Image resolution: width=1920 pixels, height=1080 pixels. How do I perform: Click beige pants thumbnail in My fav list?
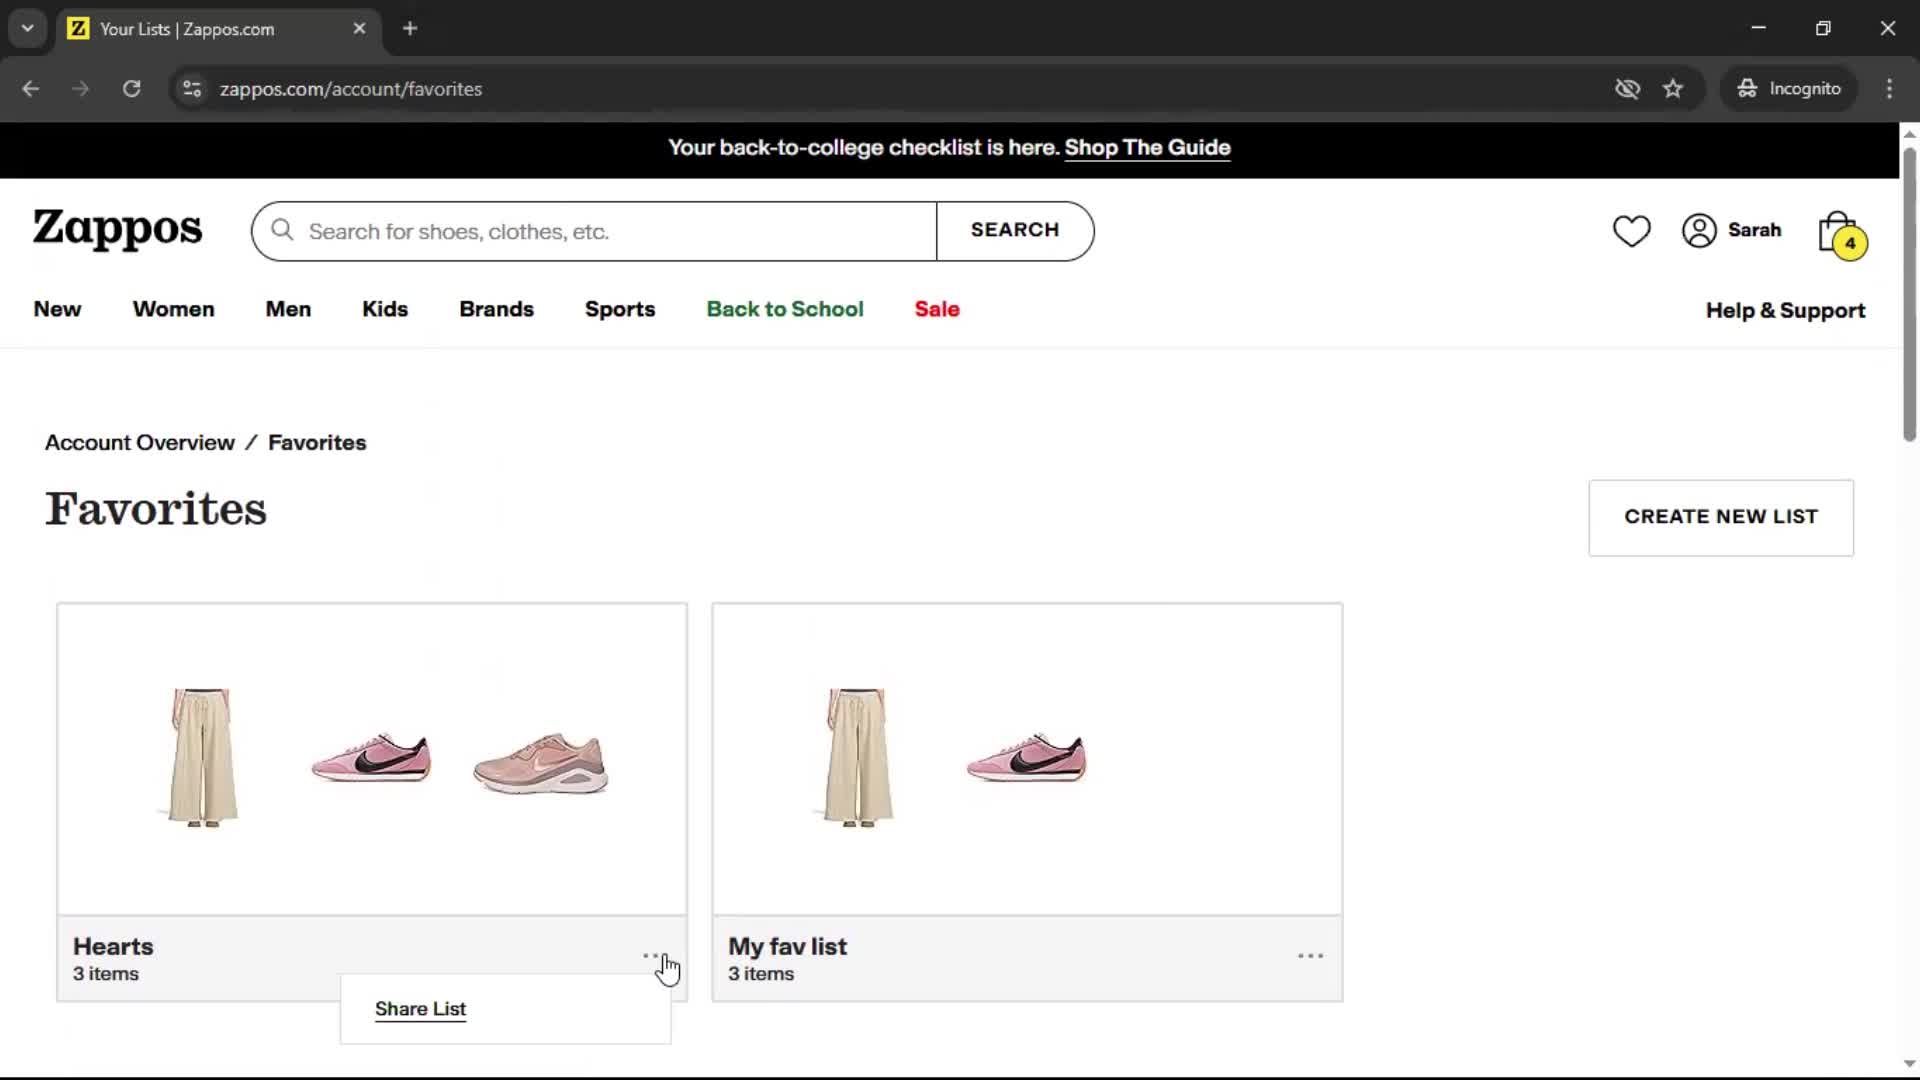tap(858, 757)
